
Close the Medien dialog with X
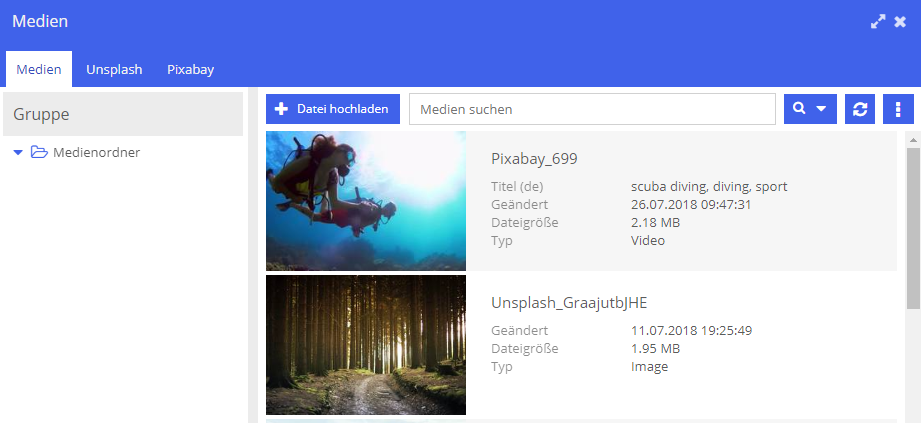coord(900,22)
